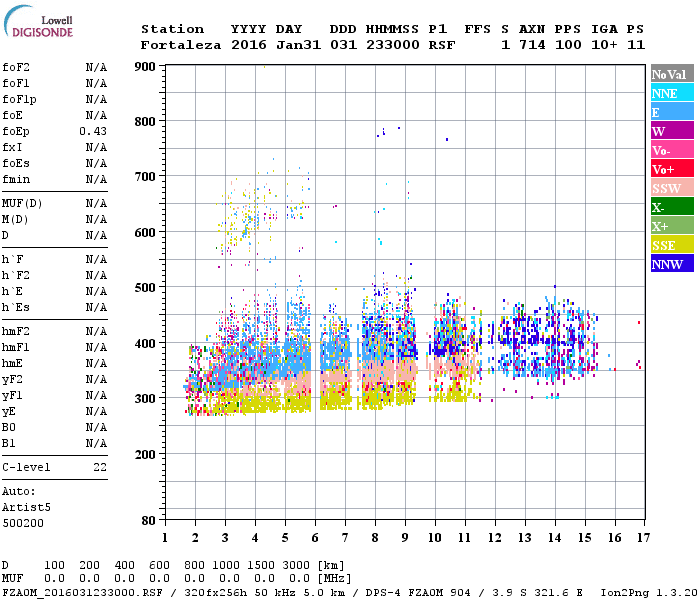
Task: Select the Vo+ red legend swatch
Action: 672,169
